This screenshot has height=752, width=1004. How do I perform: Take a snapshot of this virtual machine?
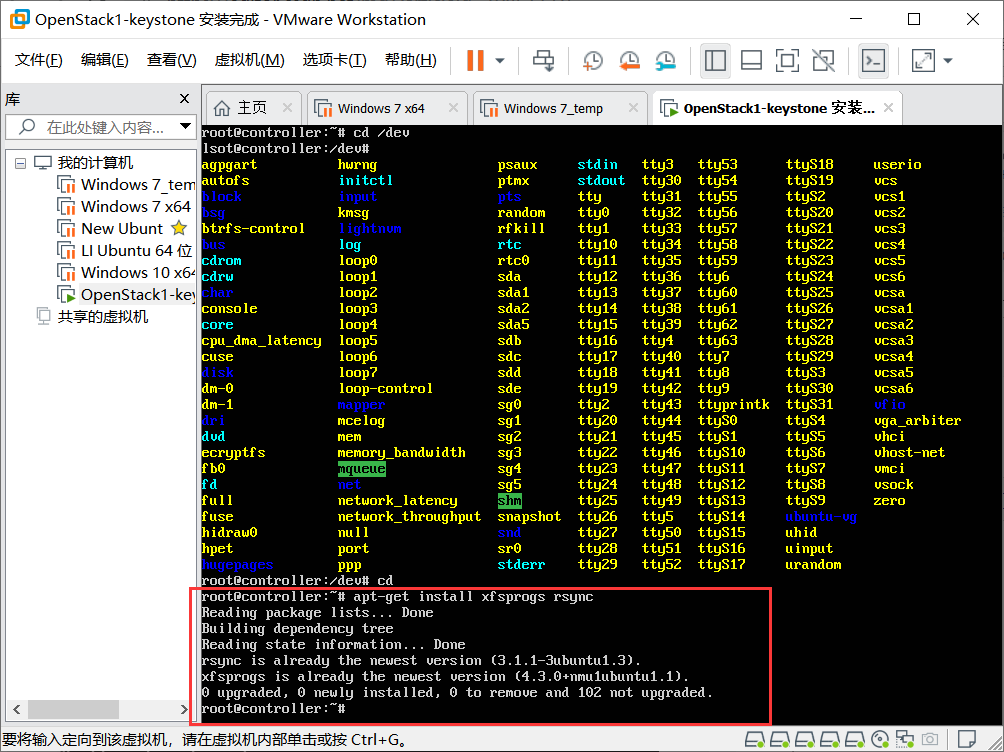(593, 61)
